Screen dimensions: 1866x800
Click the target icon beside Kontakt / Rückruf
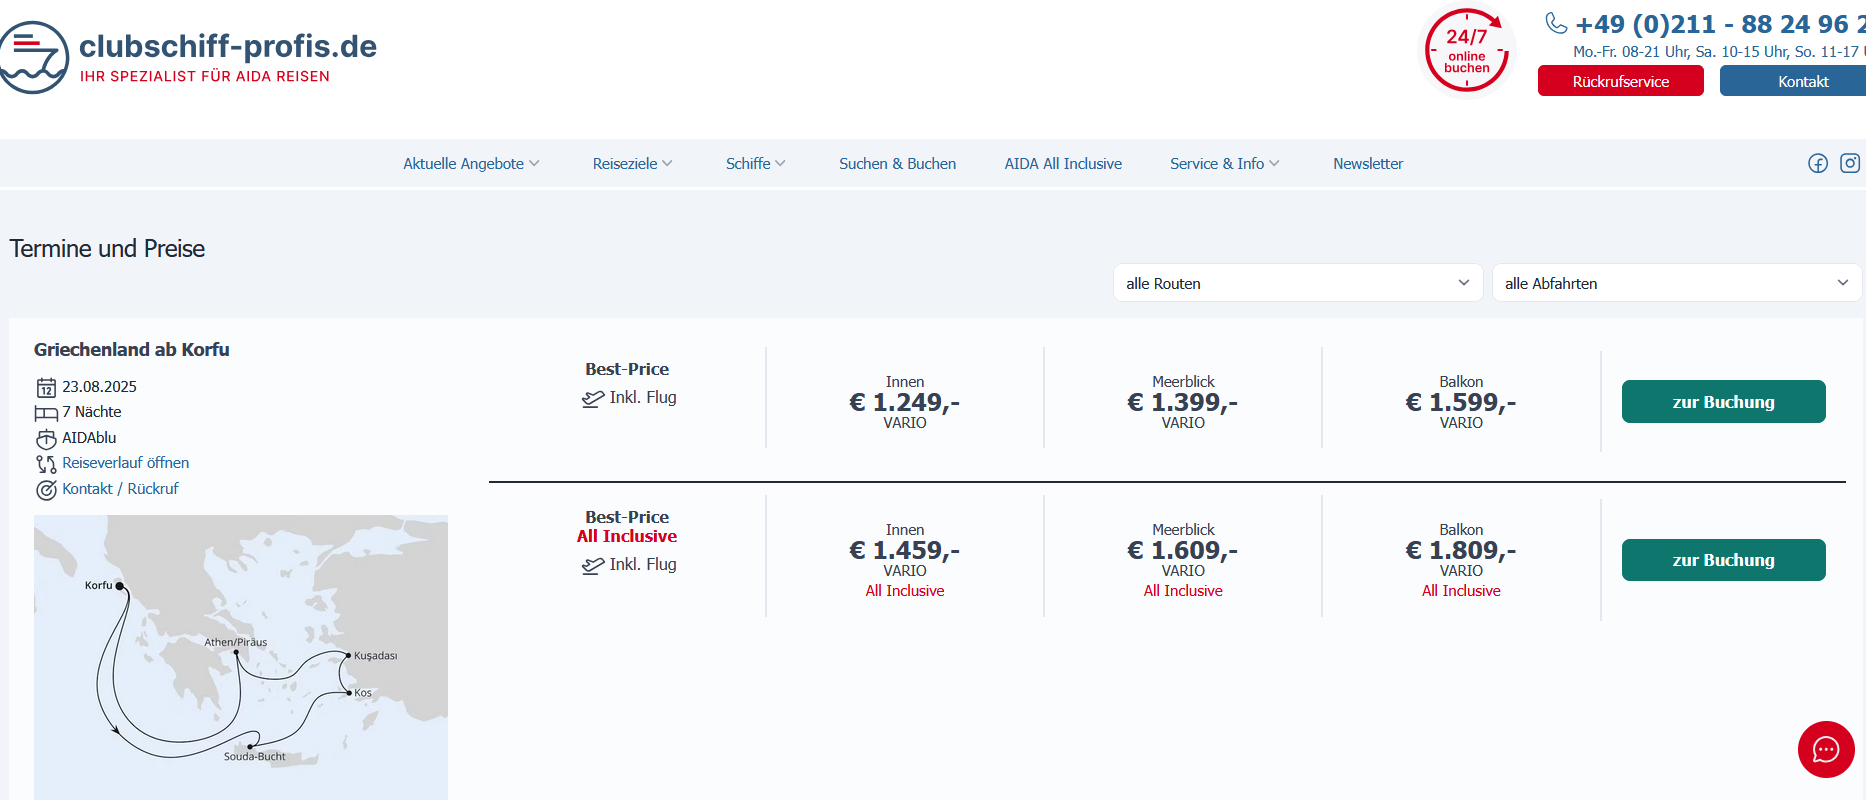point(46,490)
